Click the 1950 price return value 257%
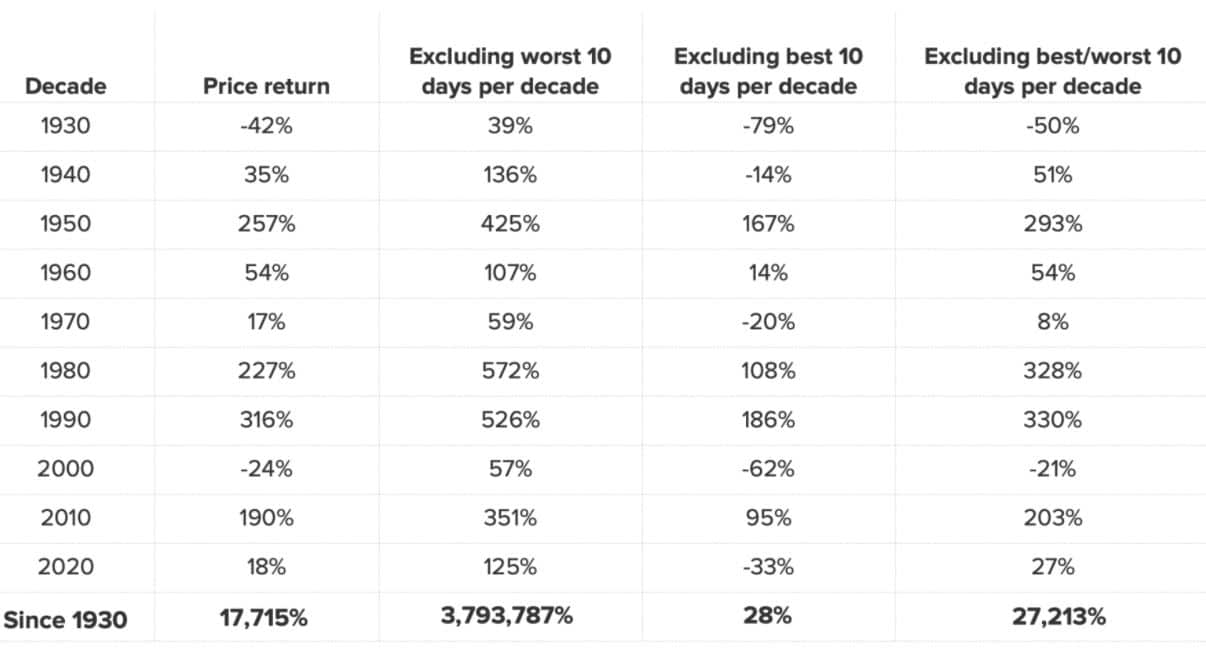The image size is (1206, 653). click(264, 224)
